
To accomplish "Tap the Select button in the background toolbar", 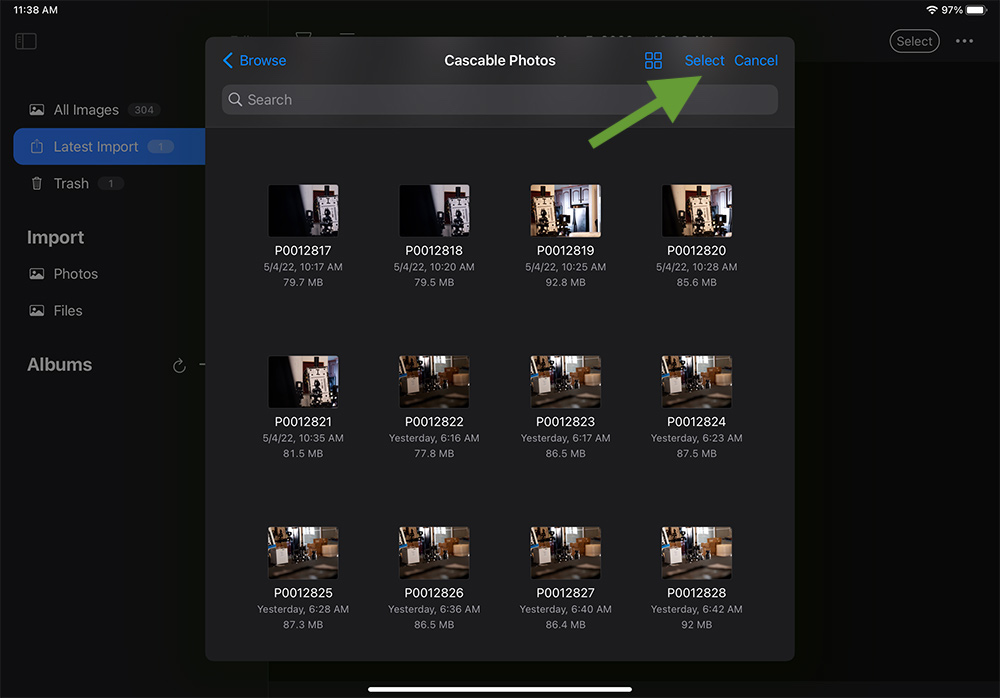I will [915, 41].
